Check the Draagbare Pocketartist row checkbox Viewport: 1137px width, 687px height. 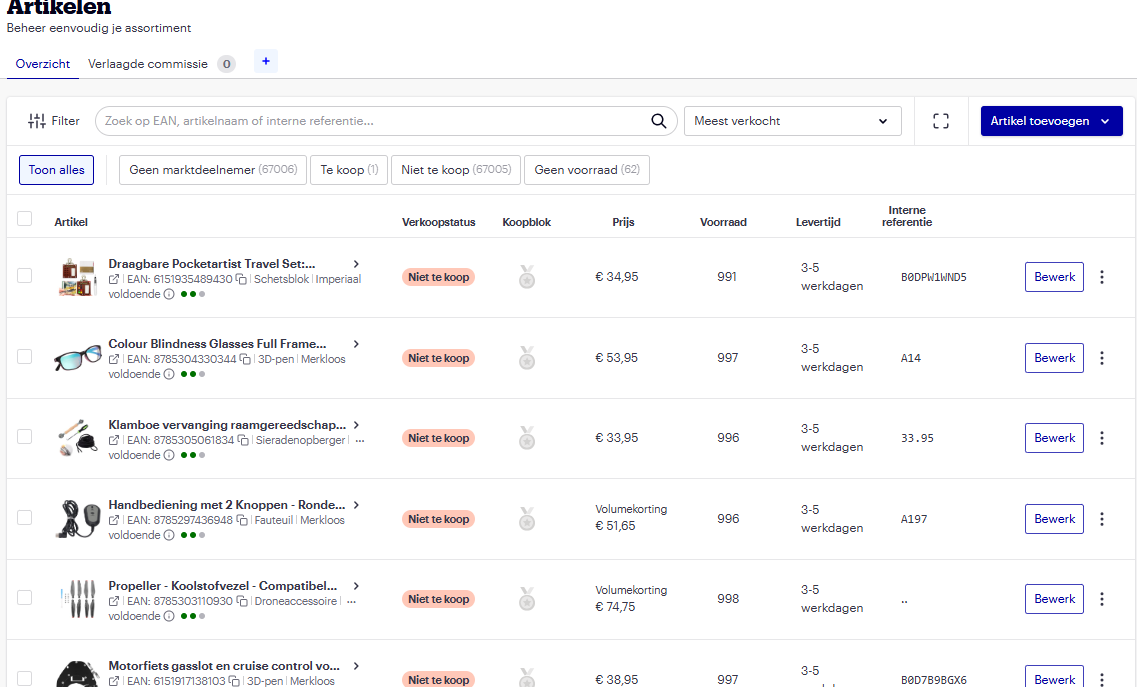(x=25, y=276)
